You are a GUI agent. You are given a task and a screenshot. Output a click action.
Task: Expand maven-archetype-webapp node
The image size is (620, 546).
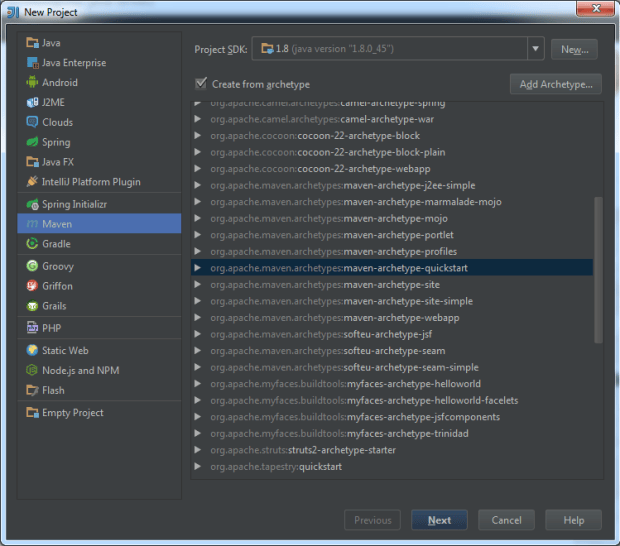198,317
